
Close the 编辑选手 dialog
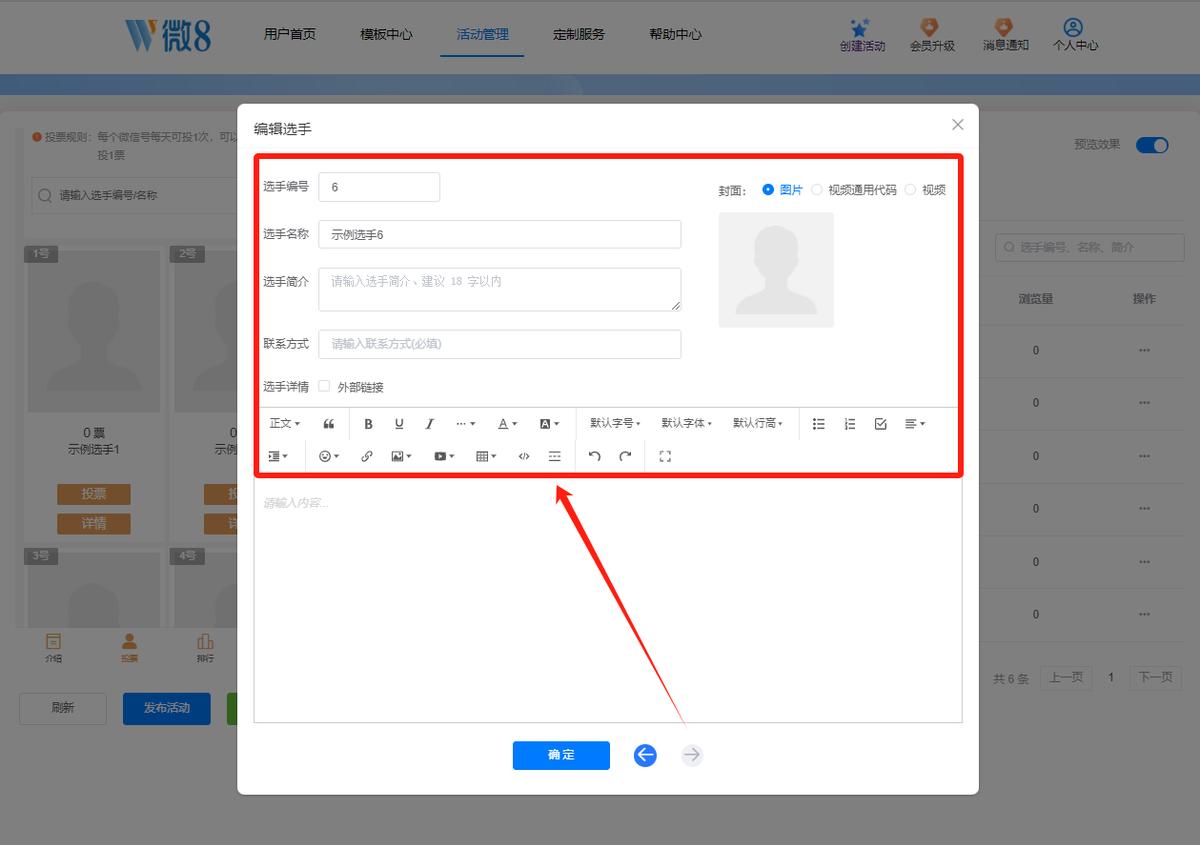958,125
